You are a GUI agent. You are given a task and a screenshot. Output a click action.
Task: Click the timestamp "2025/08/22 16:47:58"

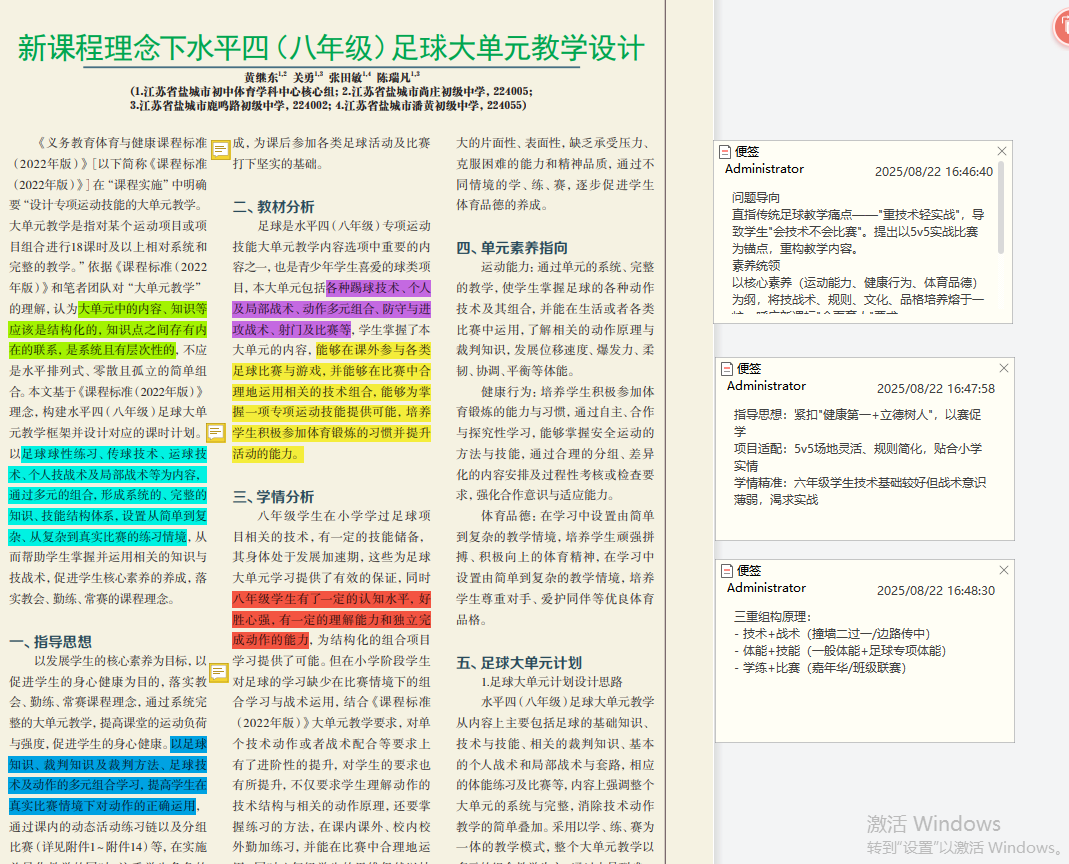tap(935, 388)
